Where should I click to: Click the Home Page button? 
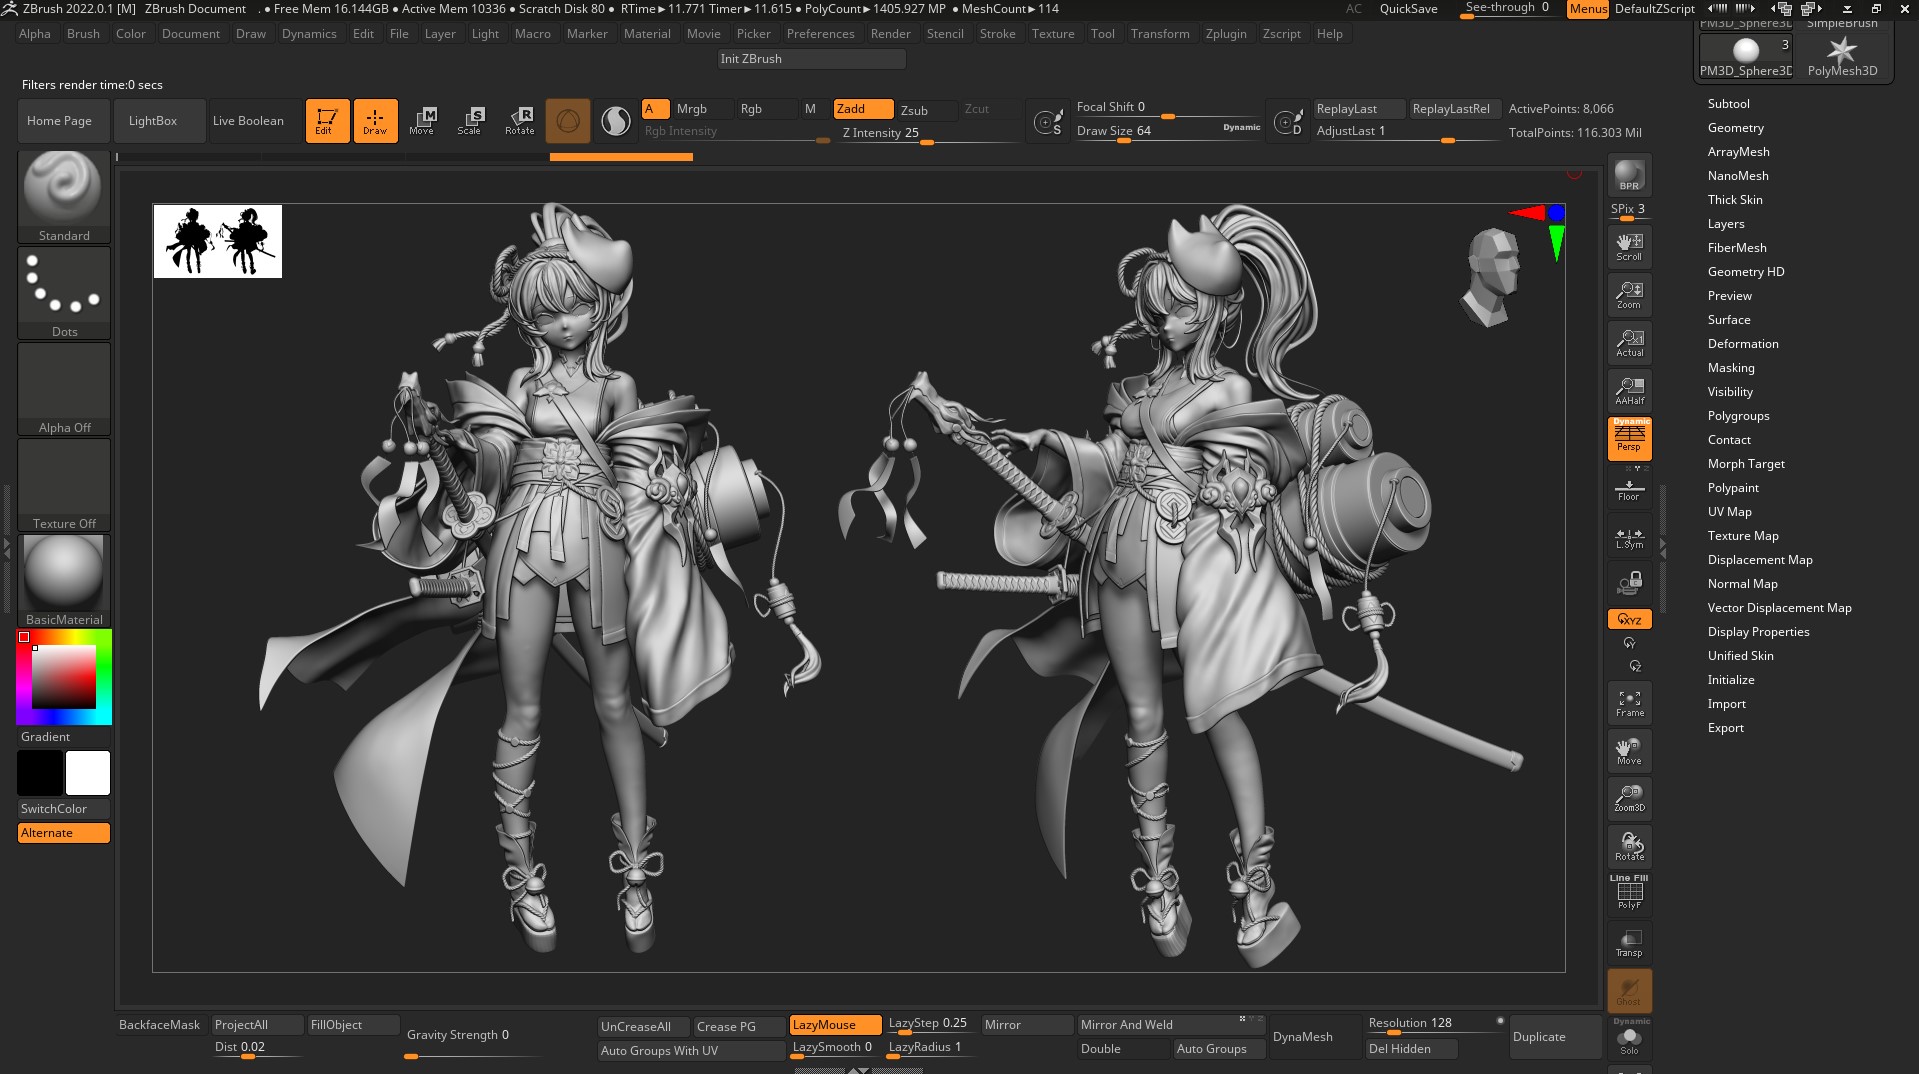63,121
